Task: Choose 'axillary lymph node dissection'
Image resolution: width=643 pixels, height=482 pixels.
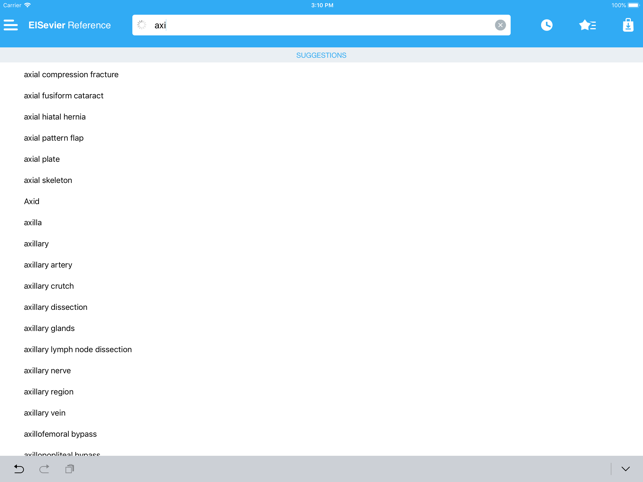Action: (x=78, y=350)
